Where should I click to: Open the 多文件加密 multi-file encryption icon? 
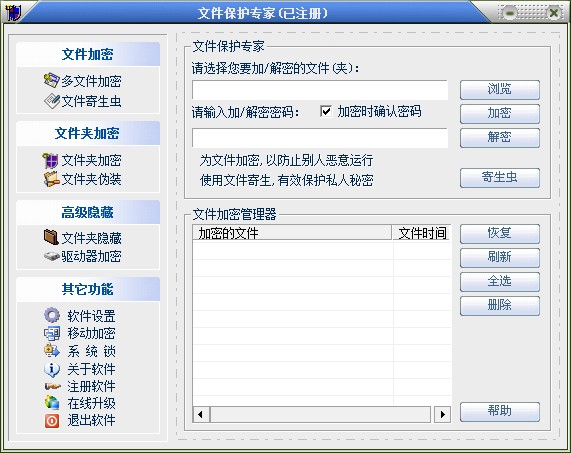click(x=51, y=80)
